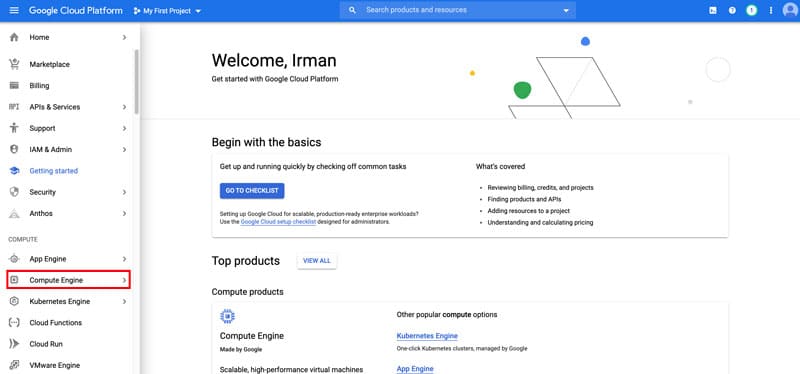Click the Security shield icon

click(14, 192)
